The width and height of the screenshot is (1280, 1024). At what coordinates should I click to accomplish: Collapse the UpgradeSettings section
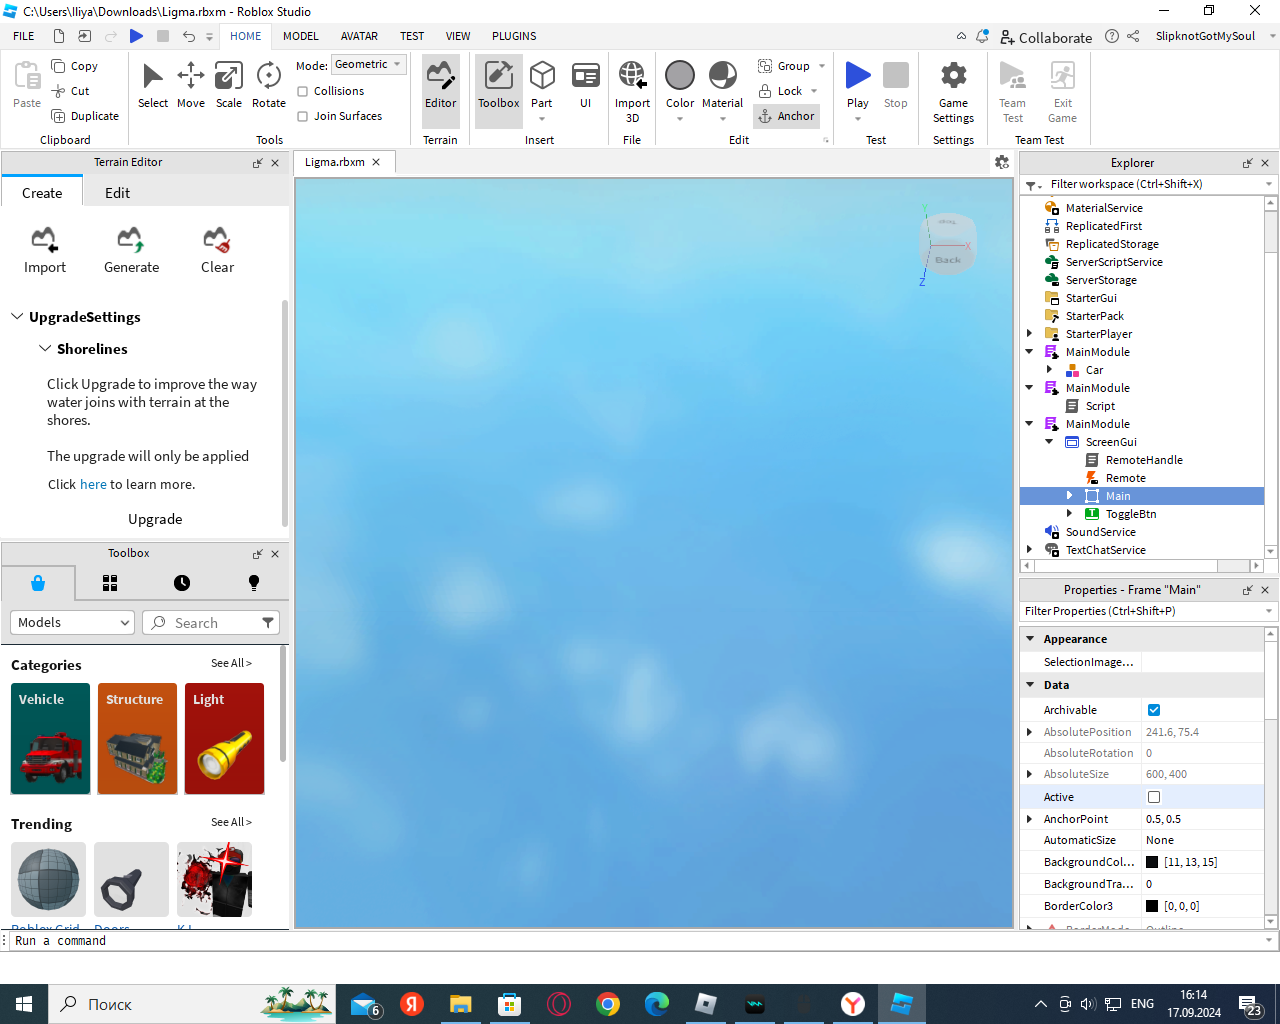[x=17, y=317]
